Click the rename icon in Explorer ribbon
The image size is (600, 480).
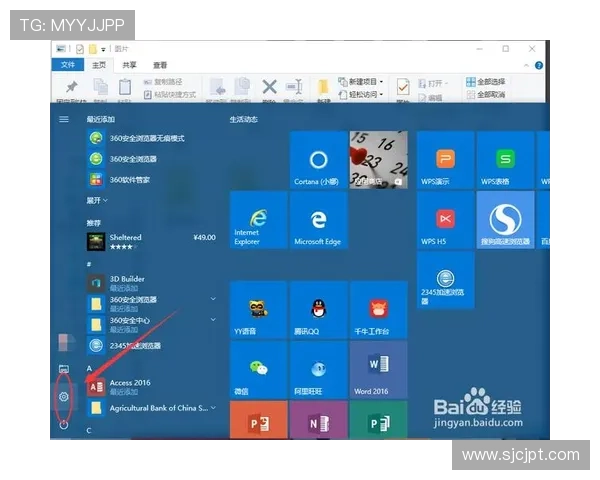pos(294,87)
